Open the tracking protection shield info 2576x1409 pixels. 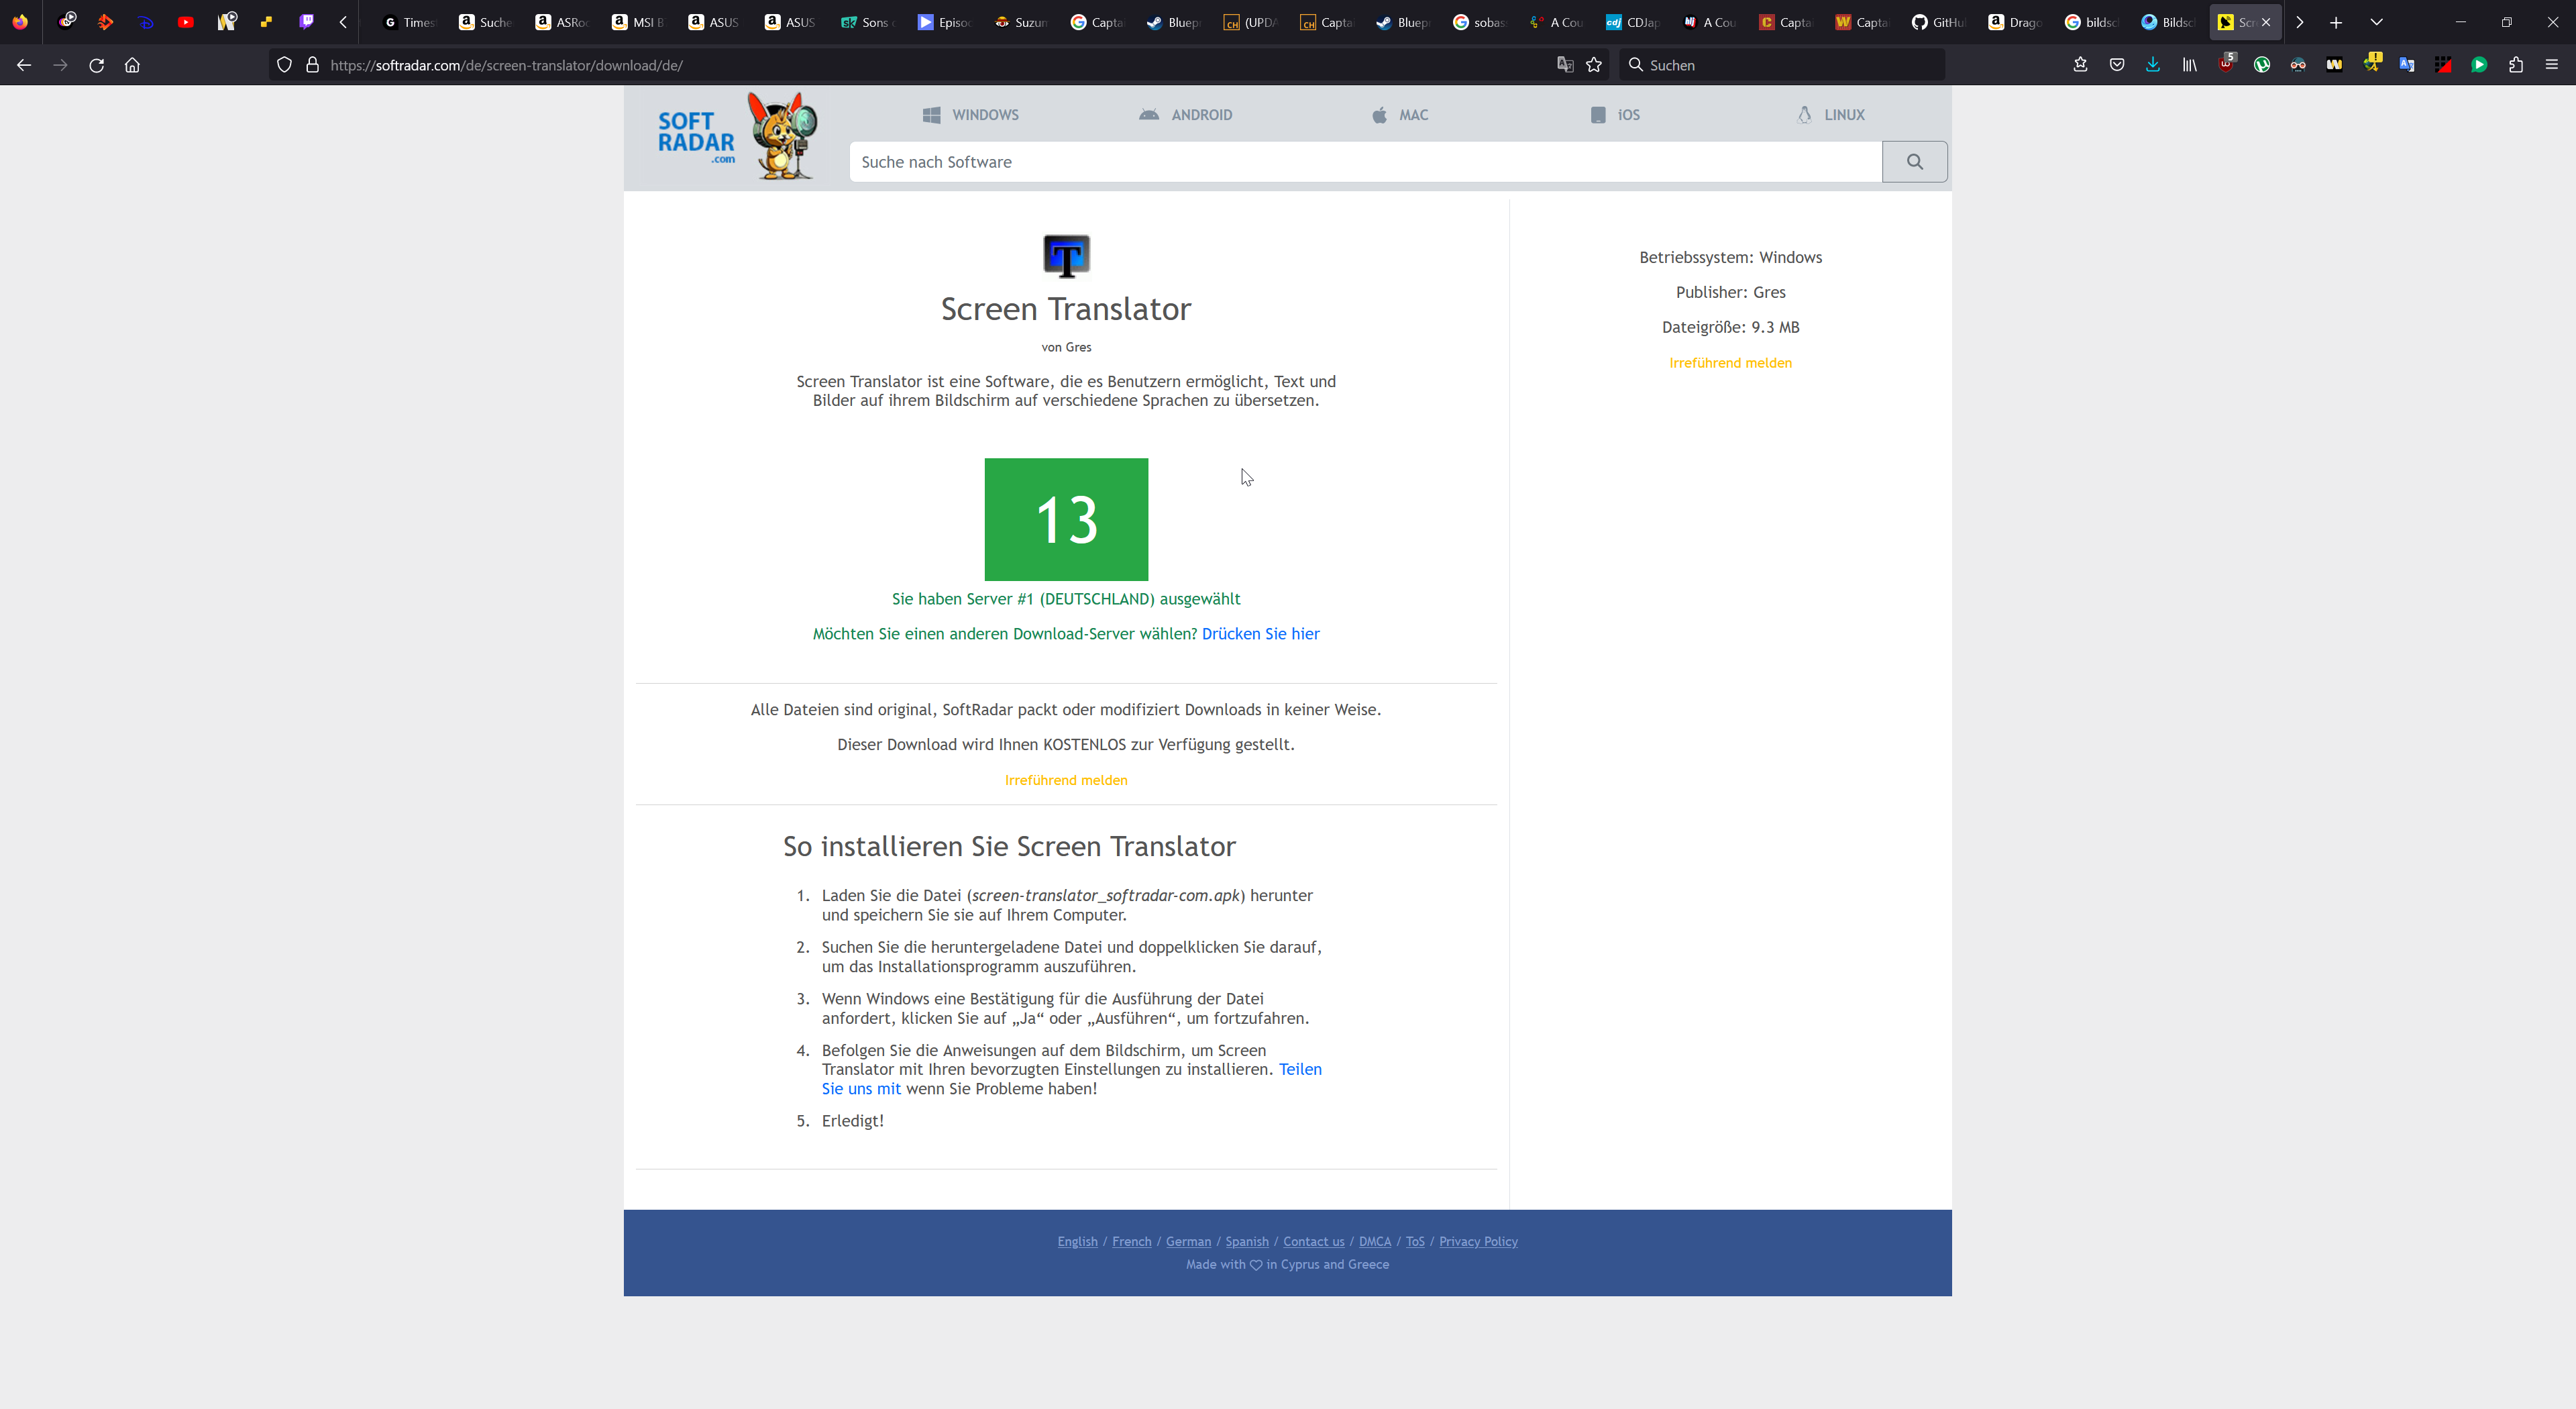coord(284,65)
